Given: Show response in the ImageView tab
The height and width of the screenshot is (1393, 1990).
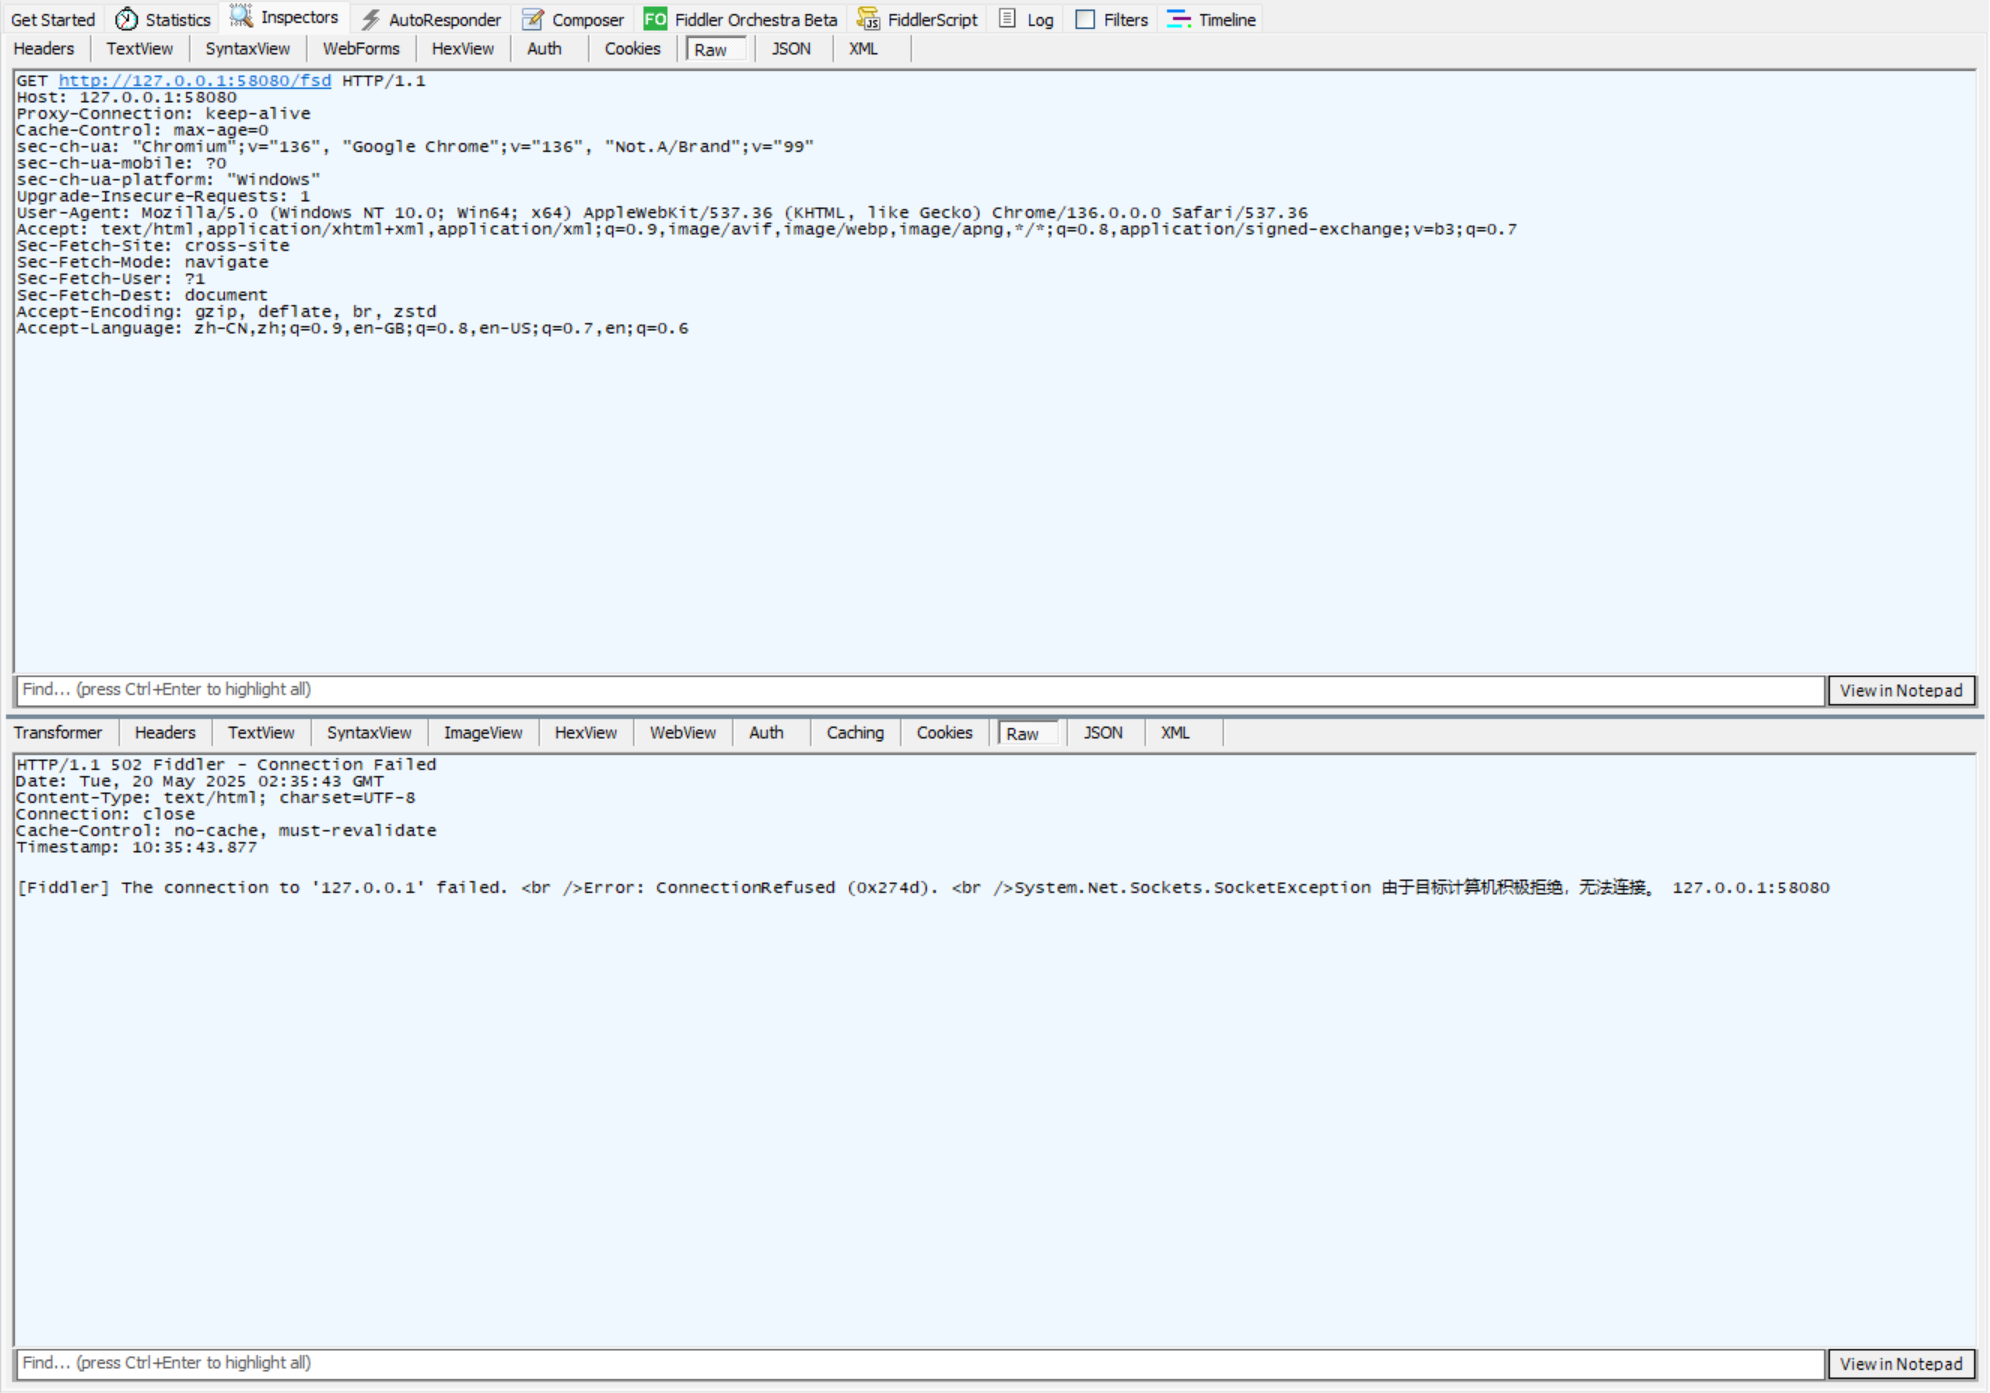Looking at the screenshot, I should coord(483,733).
